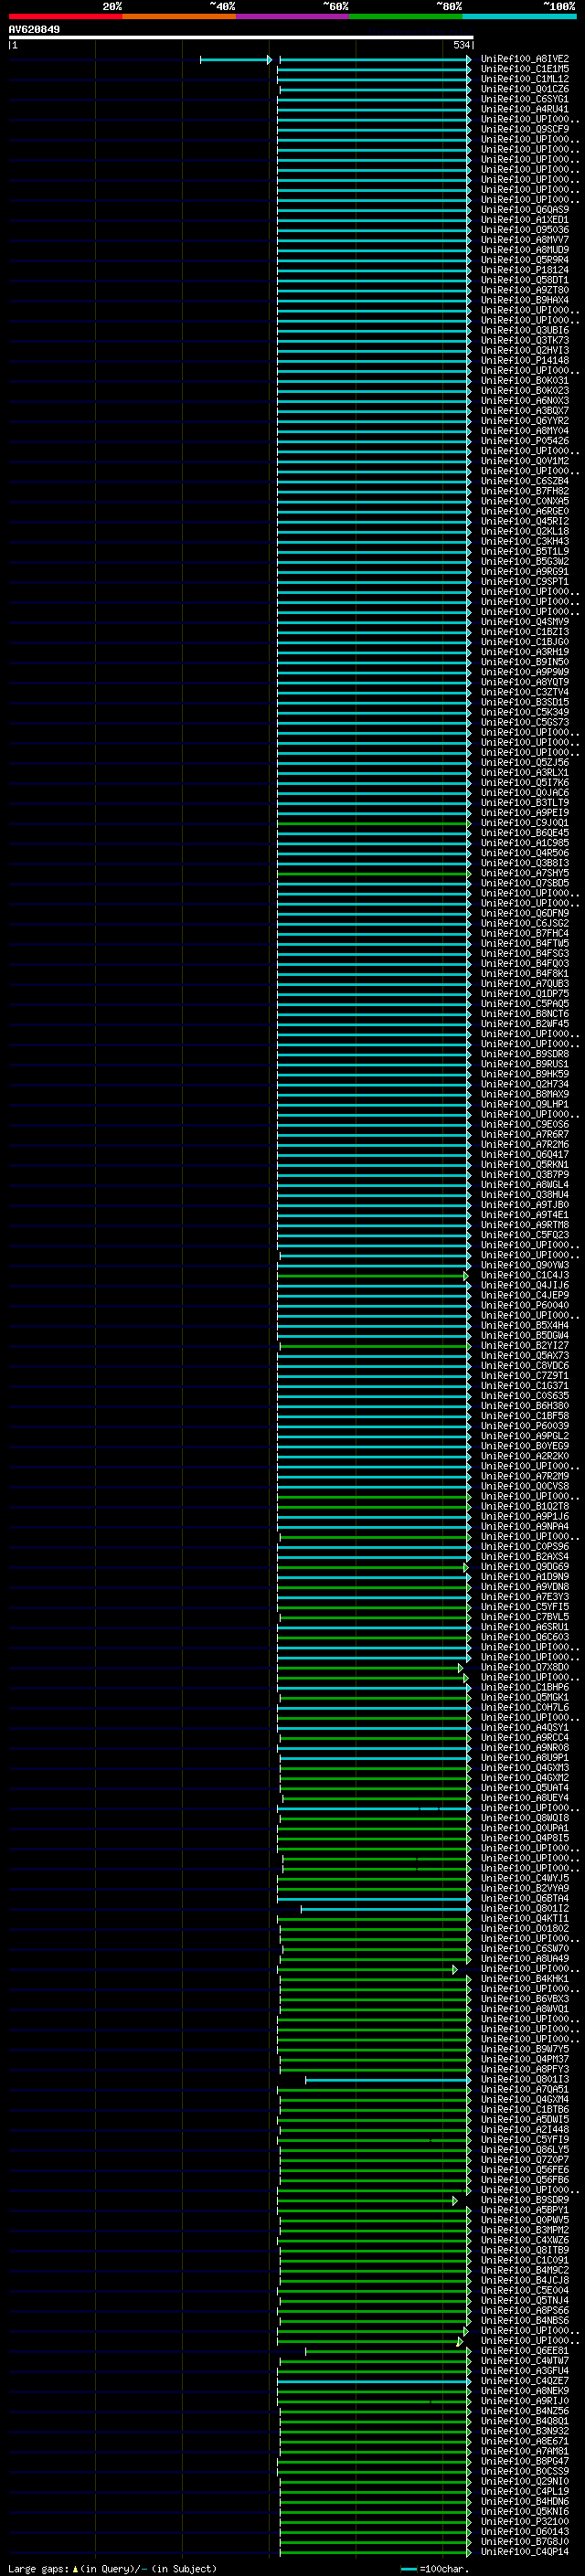
Task: Select the UniRef100_Q6BTA4 label
Action: click(x=524, y=1898)
